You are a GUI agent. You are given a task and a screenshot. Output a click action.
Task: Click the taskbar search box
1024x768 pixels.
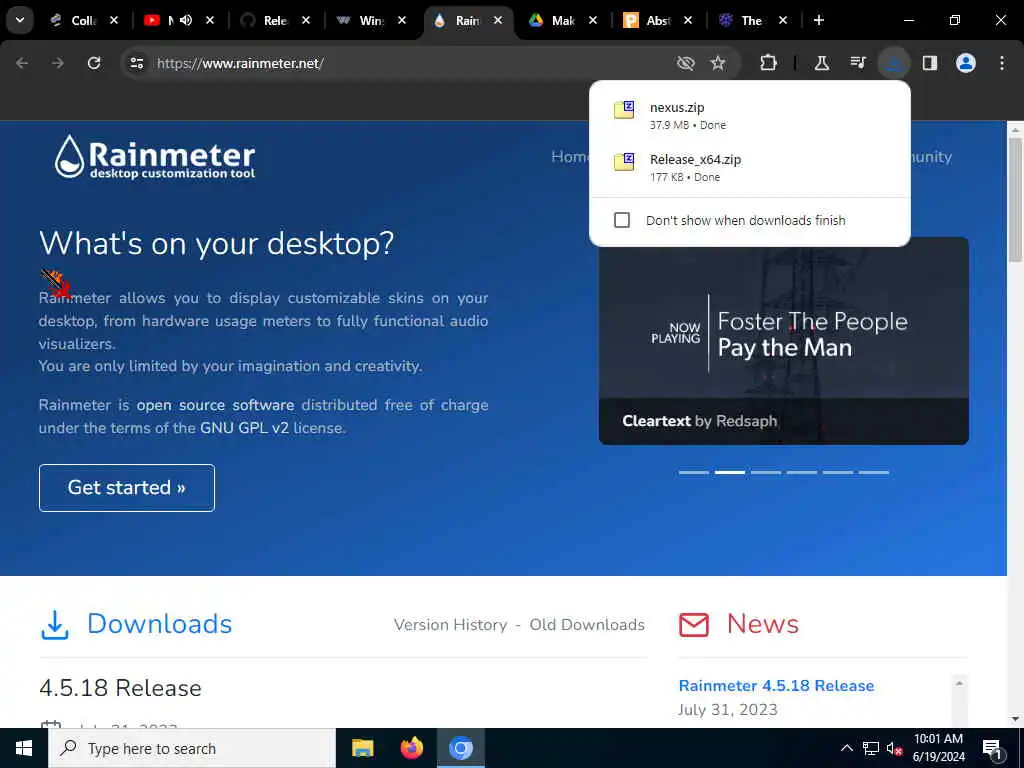click(x=192, y=748)
